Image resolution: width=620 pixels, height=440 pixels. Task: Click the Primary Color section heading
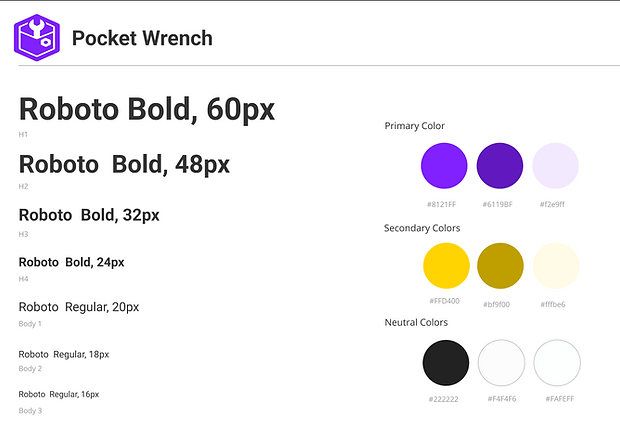tap(414, 126)
